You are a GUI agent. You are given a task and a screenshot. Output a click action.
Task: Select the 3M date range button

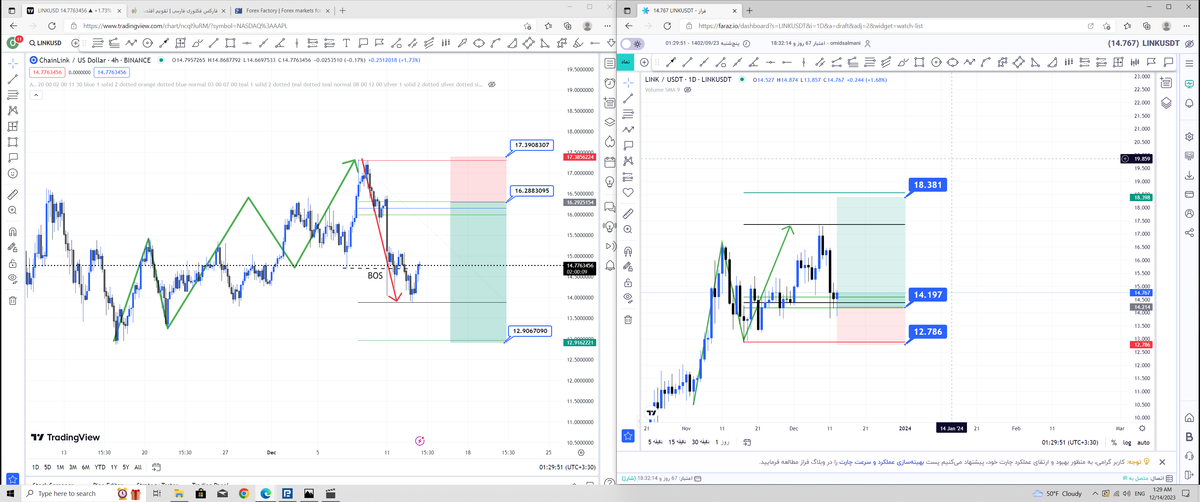pos(73,467)
